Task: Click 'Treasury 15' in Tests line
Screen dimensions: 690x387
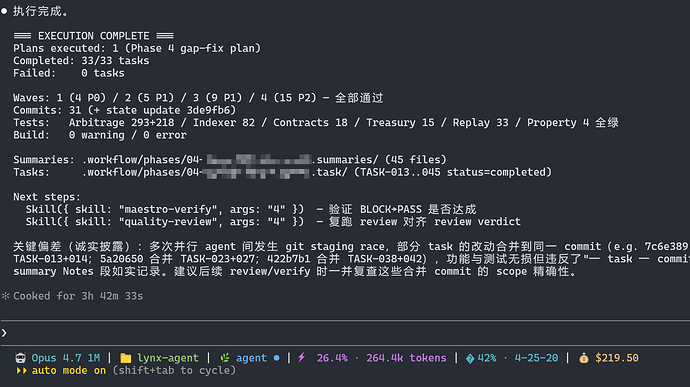Action: pos(400,122)
